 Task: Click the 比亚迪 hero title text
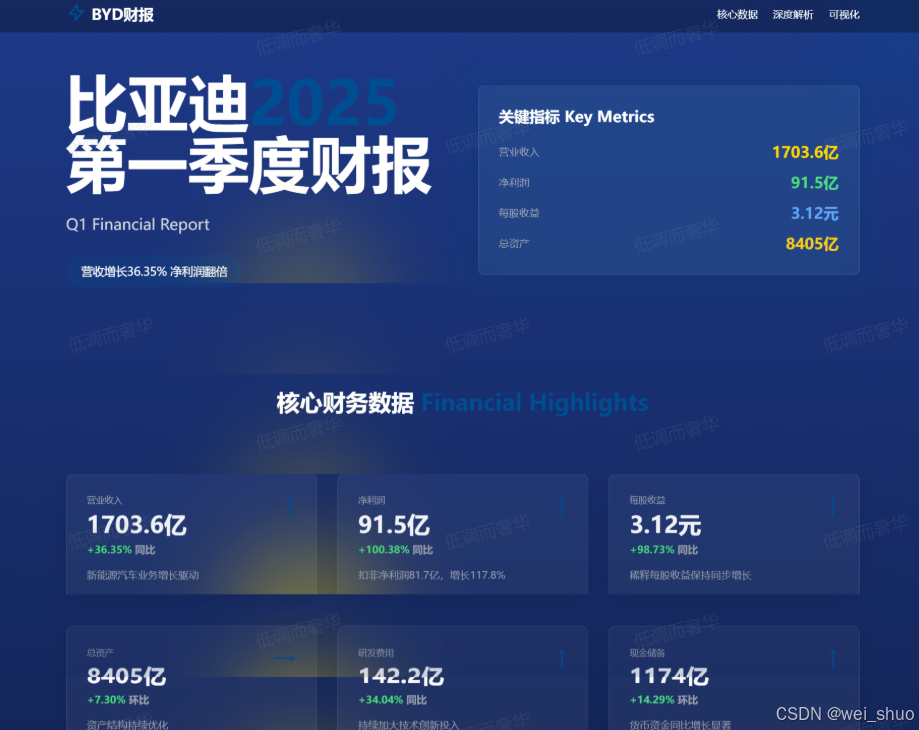(158, 104)
